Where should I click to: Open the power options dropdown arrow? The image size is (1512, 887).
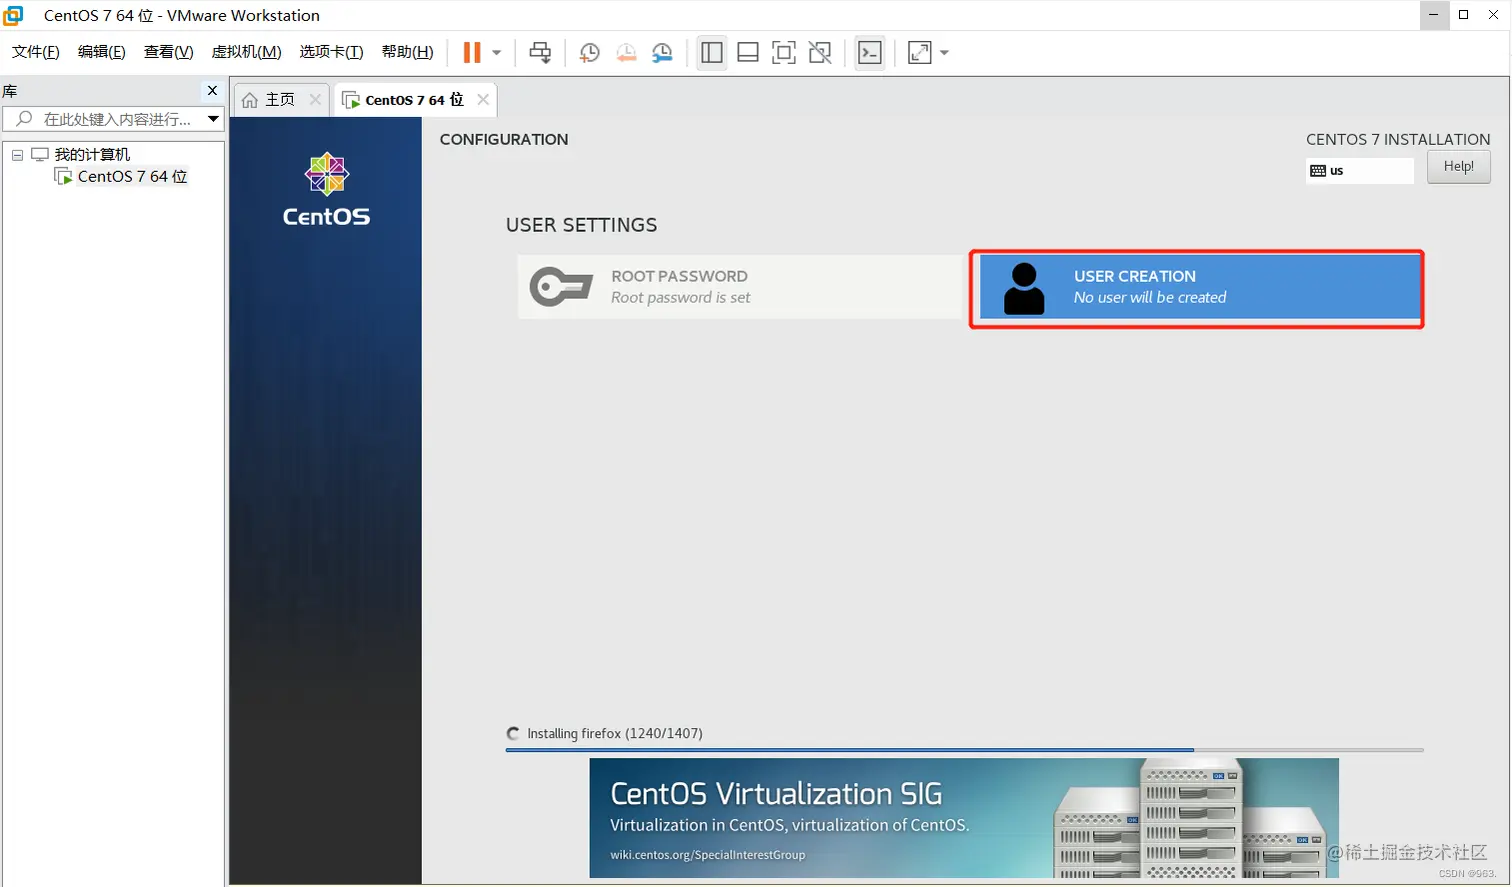(x=496, y=52)
